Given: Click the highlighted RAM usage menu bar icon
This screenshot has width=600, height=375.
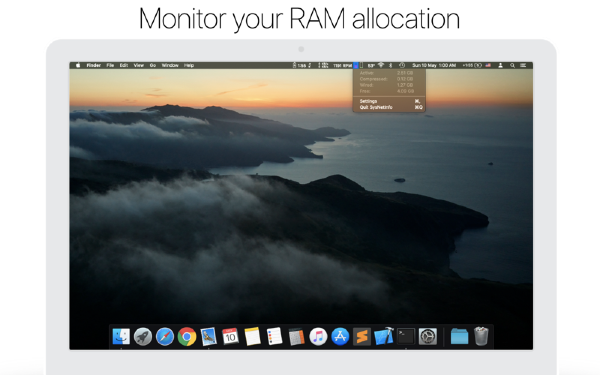Looking at the screenshot, I should pyautogui.click(x=355, y=65).
